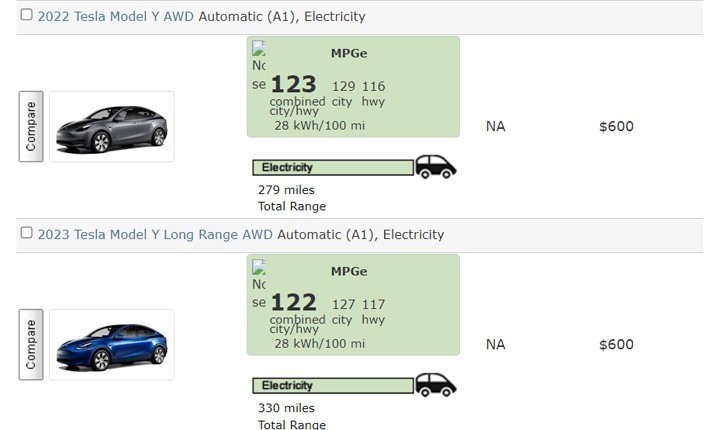Click the 123 combined MPGe figure
This screenshot has height=430, width=720.
point(294,85)
